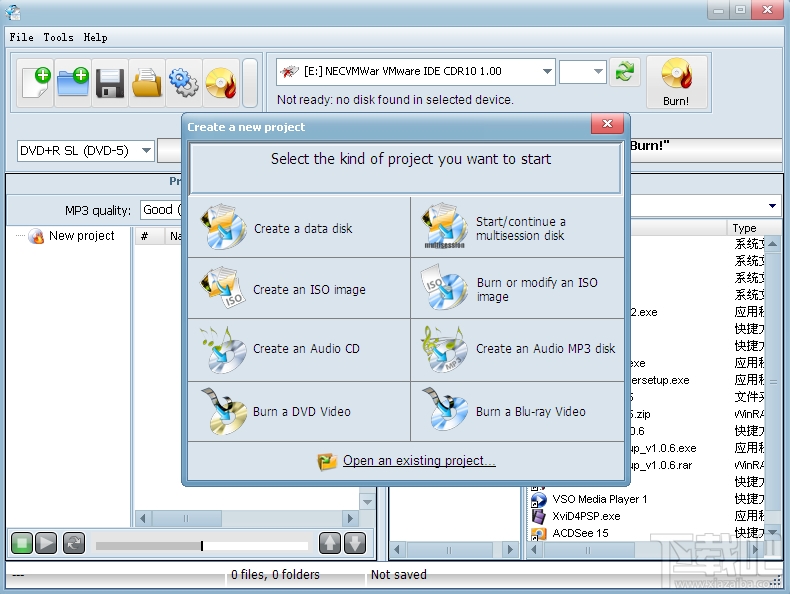Click the save project floppy icon
The height and width of the screenshot is (594, 790).
click(x=110, y=83)
